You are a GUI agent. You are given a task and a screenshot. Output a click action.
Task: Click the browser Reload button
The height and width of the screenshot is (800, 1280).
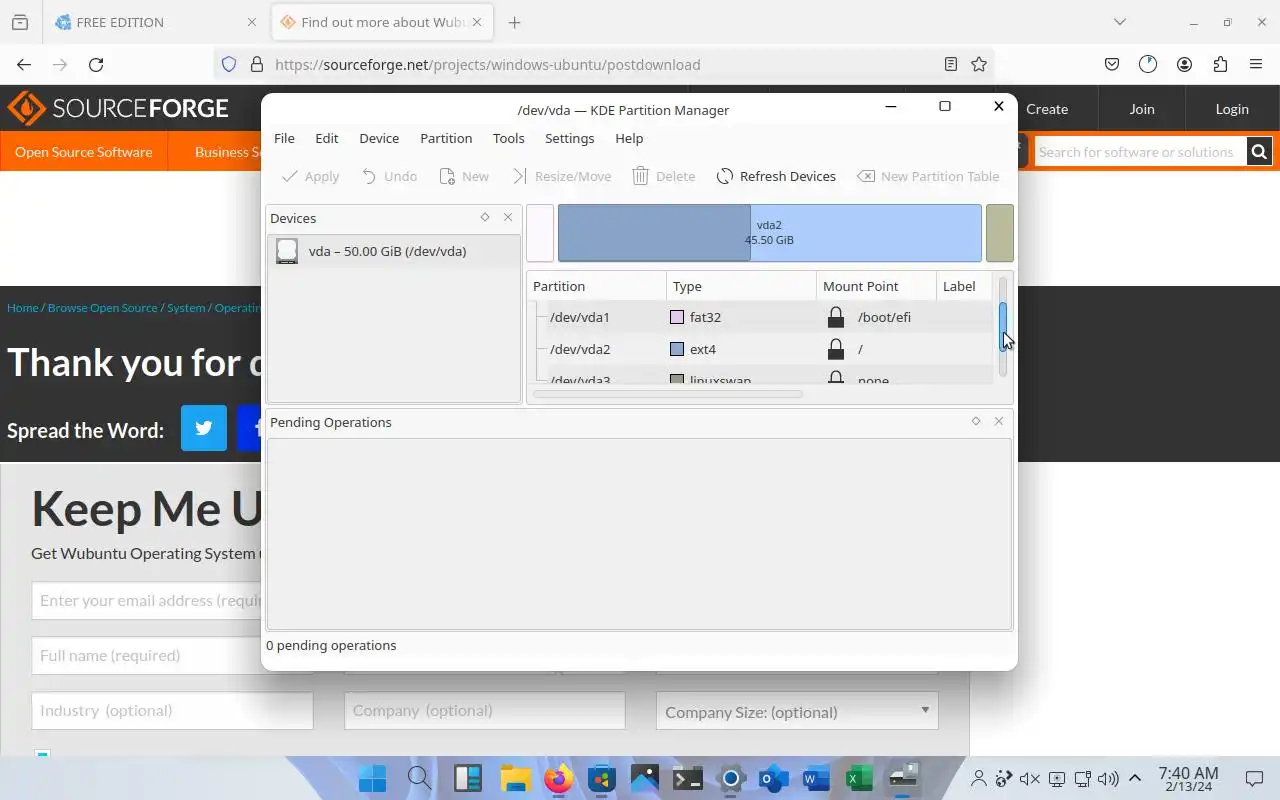point(96,64)
